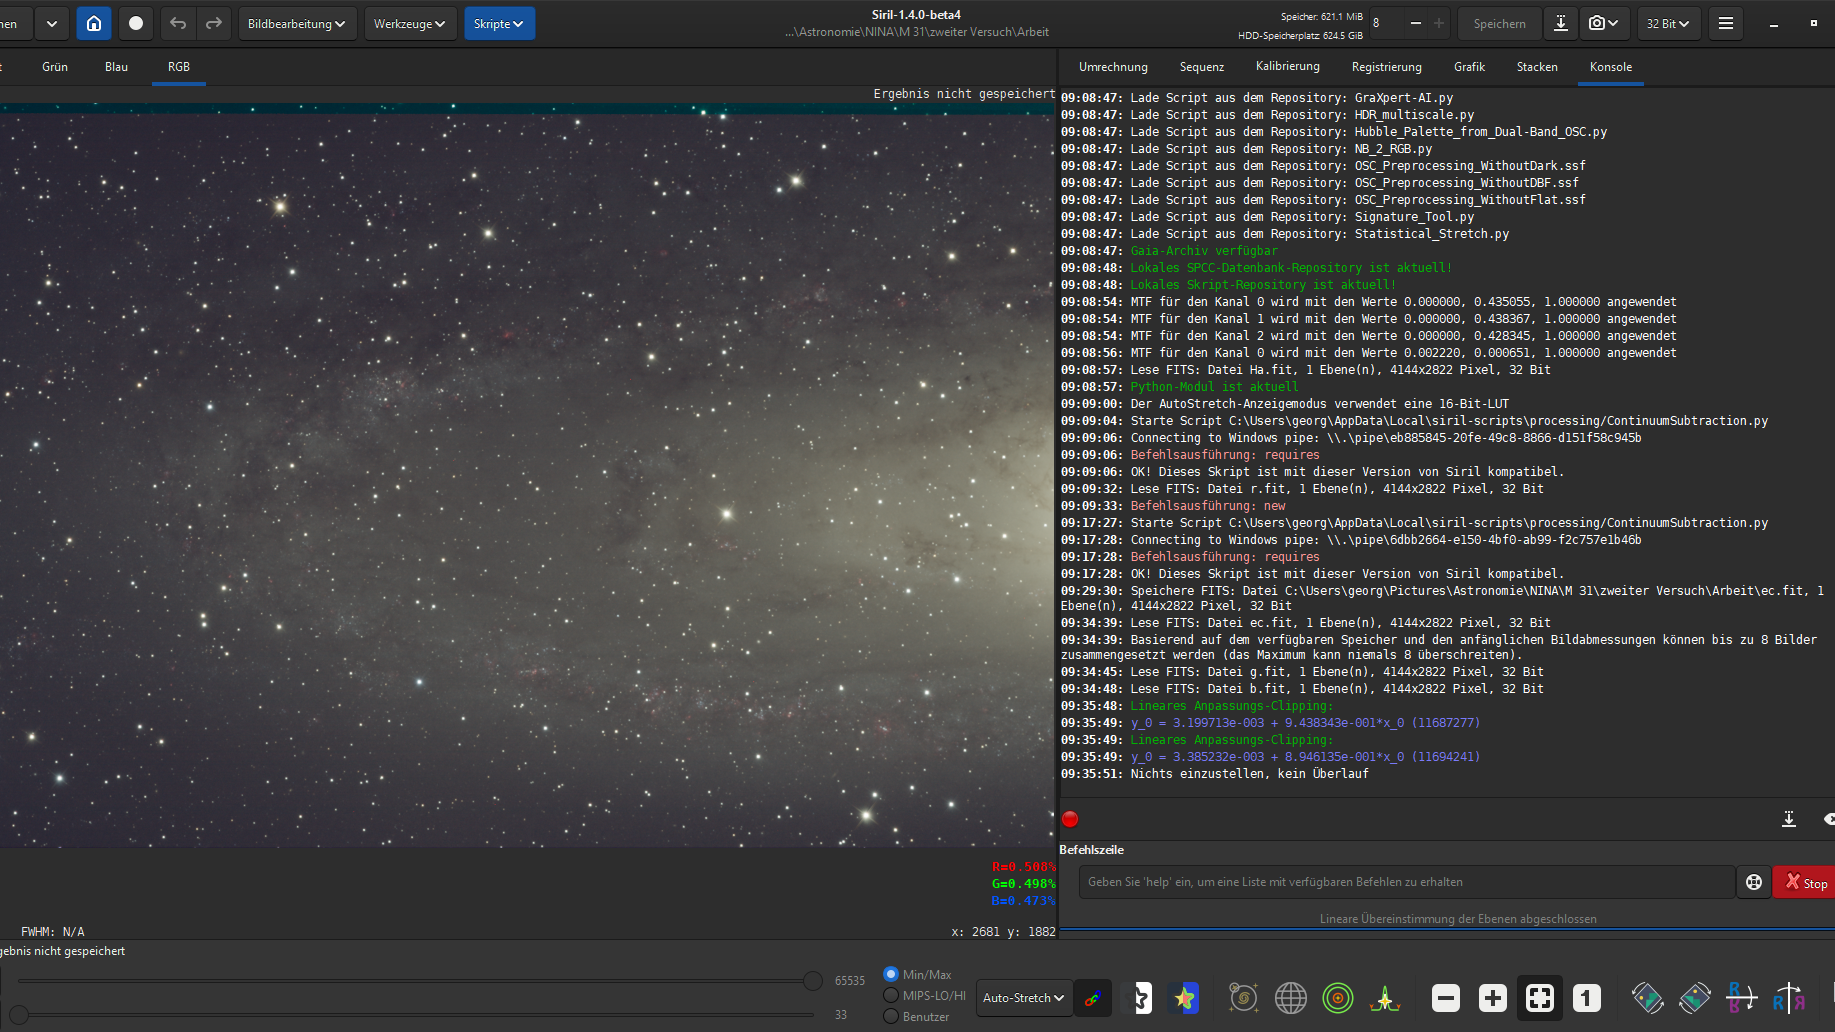Select the MIPS-LO/HI radio button
The height and width of the screenshot is (1032, 1835).
click(x=891, y=995)
